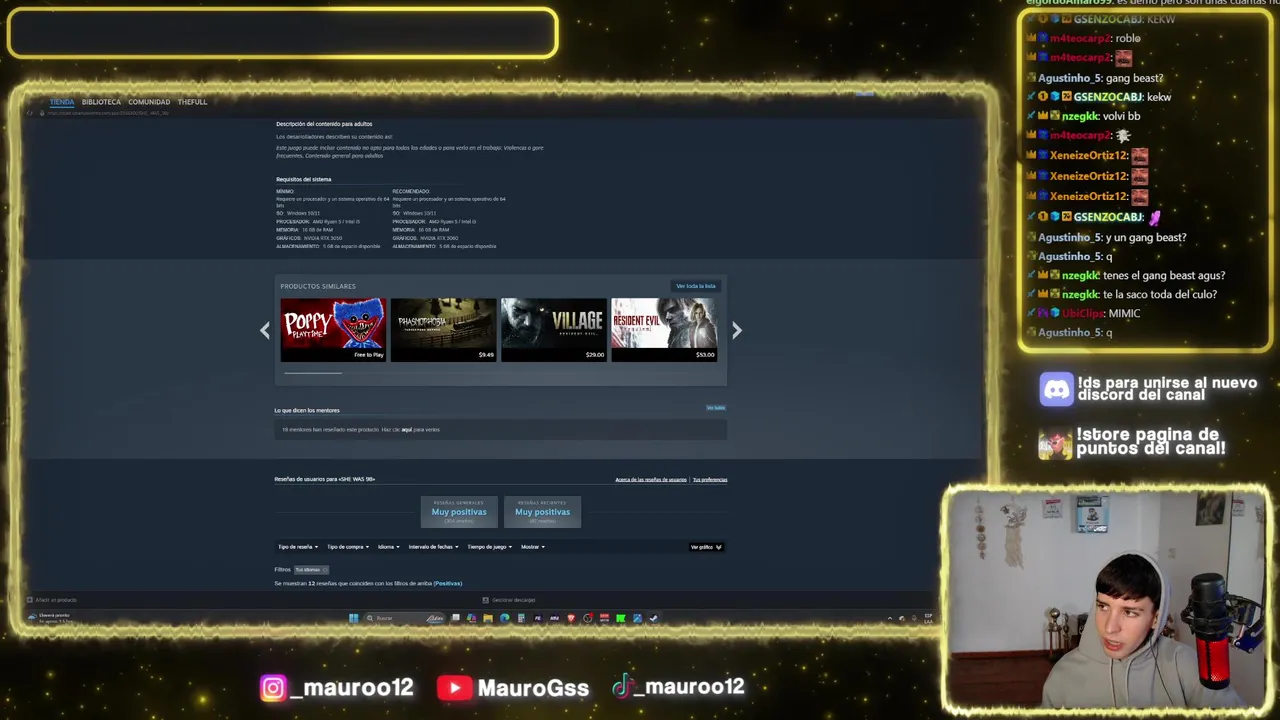Click 'Descripción del contenido para adultos' heading
The width and height of the screenshot is (1280, 720).
(x=324, y=124)
